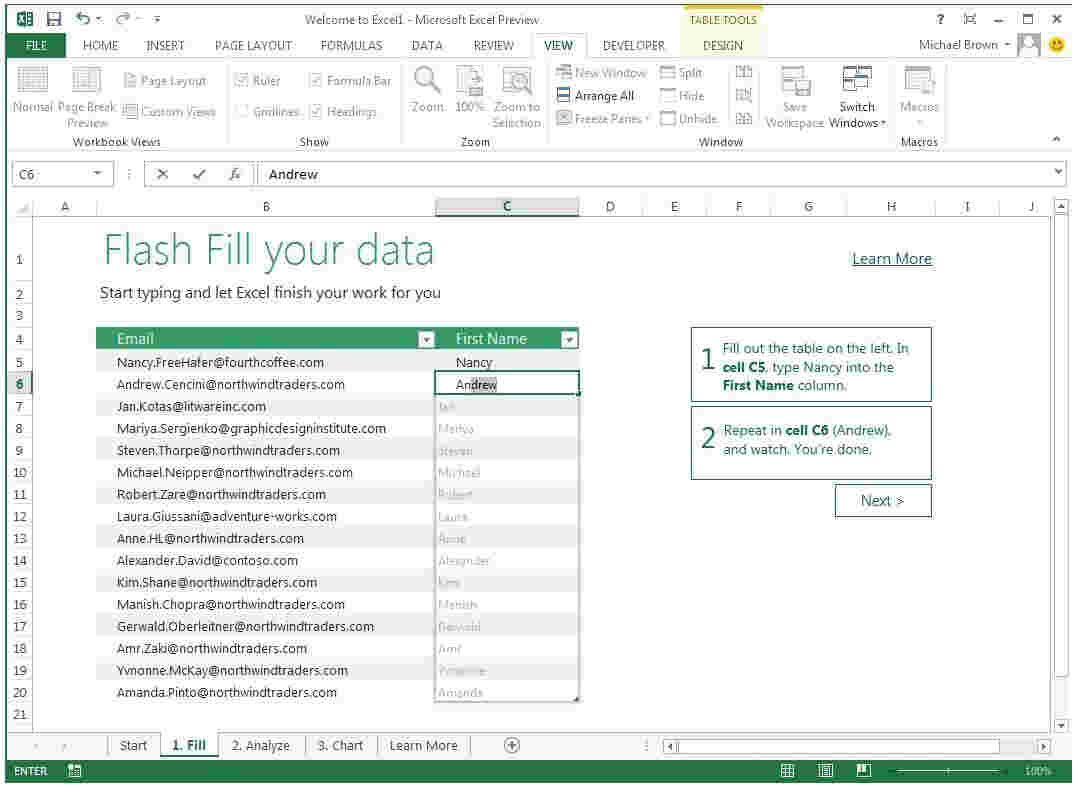Split the worksheet window

(681, 72)
